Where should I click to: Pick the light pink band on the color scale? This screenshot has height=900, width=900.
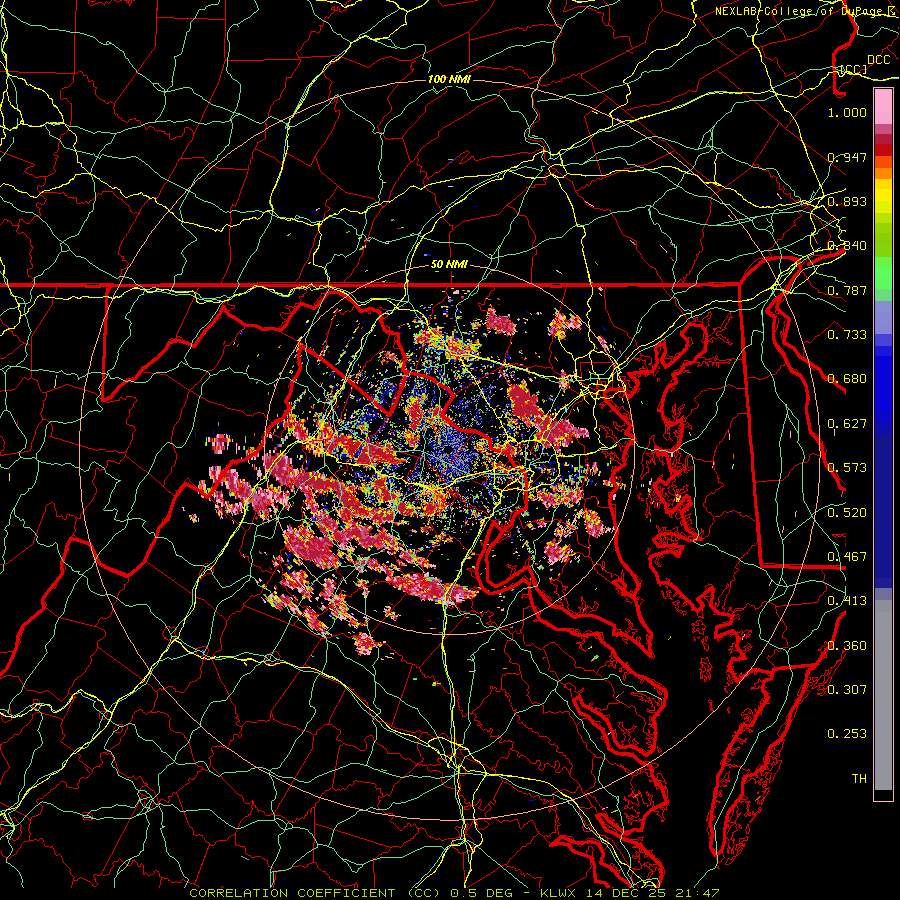[883, 107]
